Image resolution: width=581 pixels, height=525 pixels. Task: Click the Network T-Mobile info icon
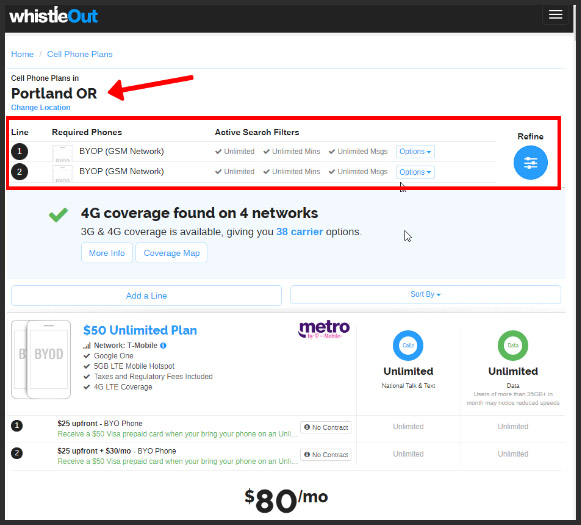click(x=163, y=345)
